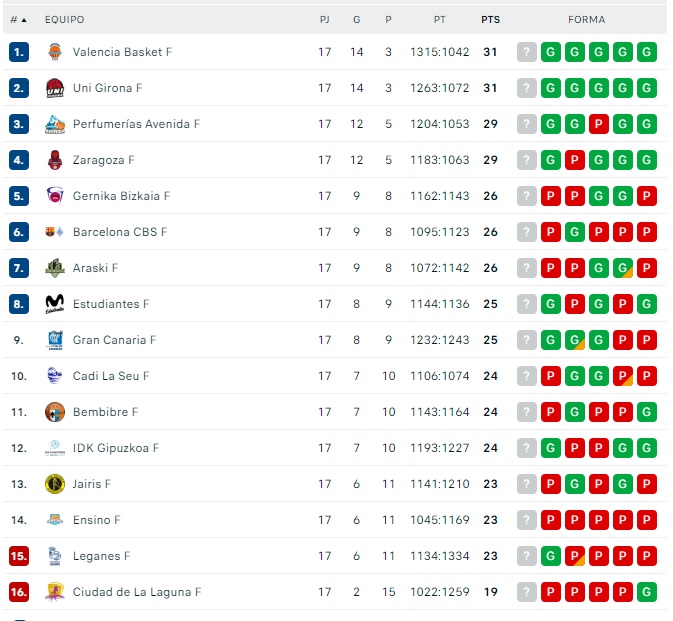Click the Estudiantes F team logo
Screen dimensions: 673x621
point(55,304)
